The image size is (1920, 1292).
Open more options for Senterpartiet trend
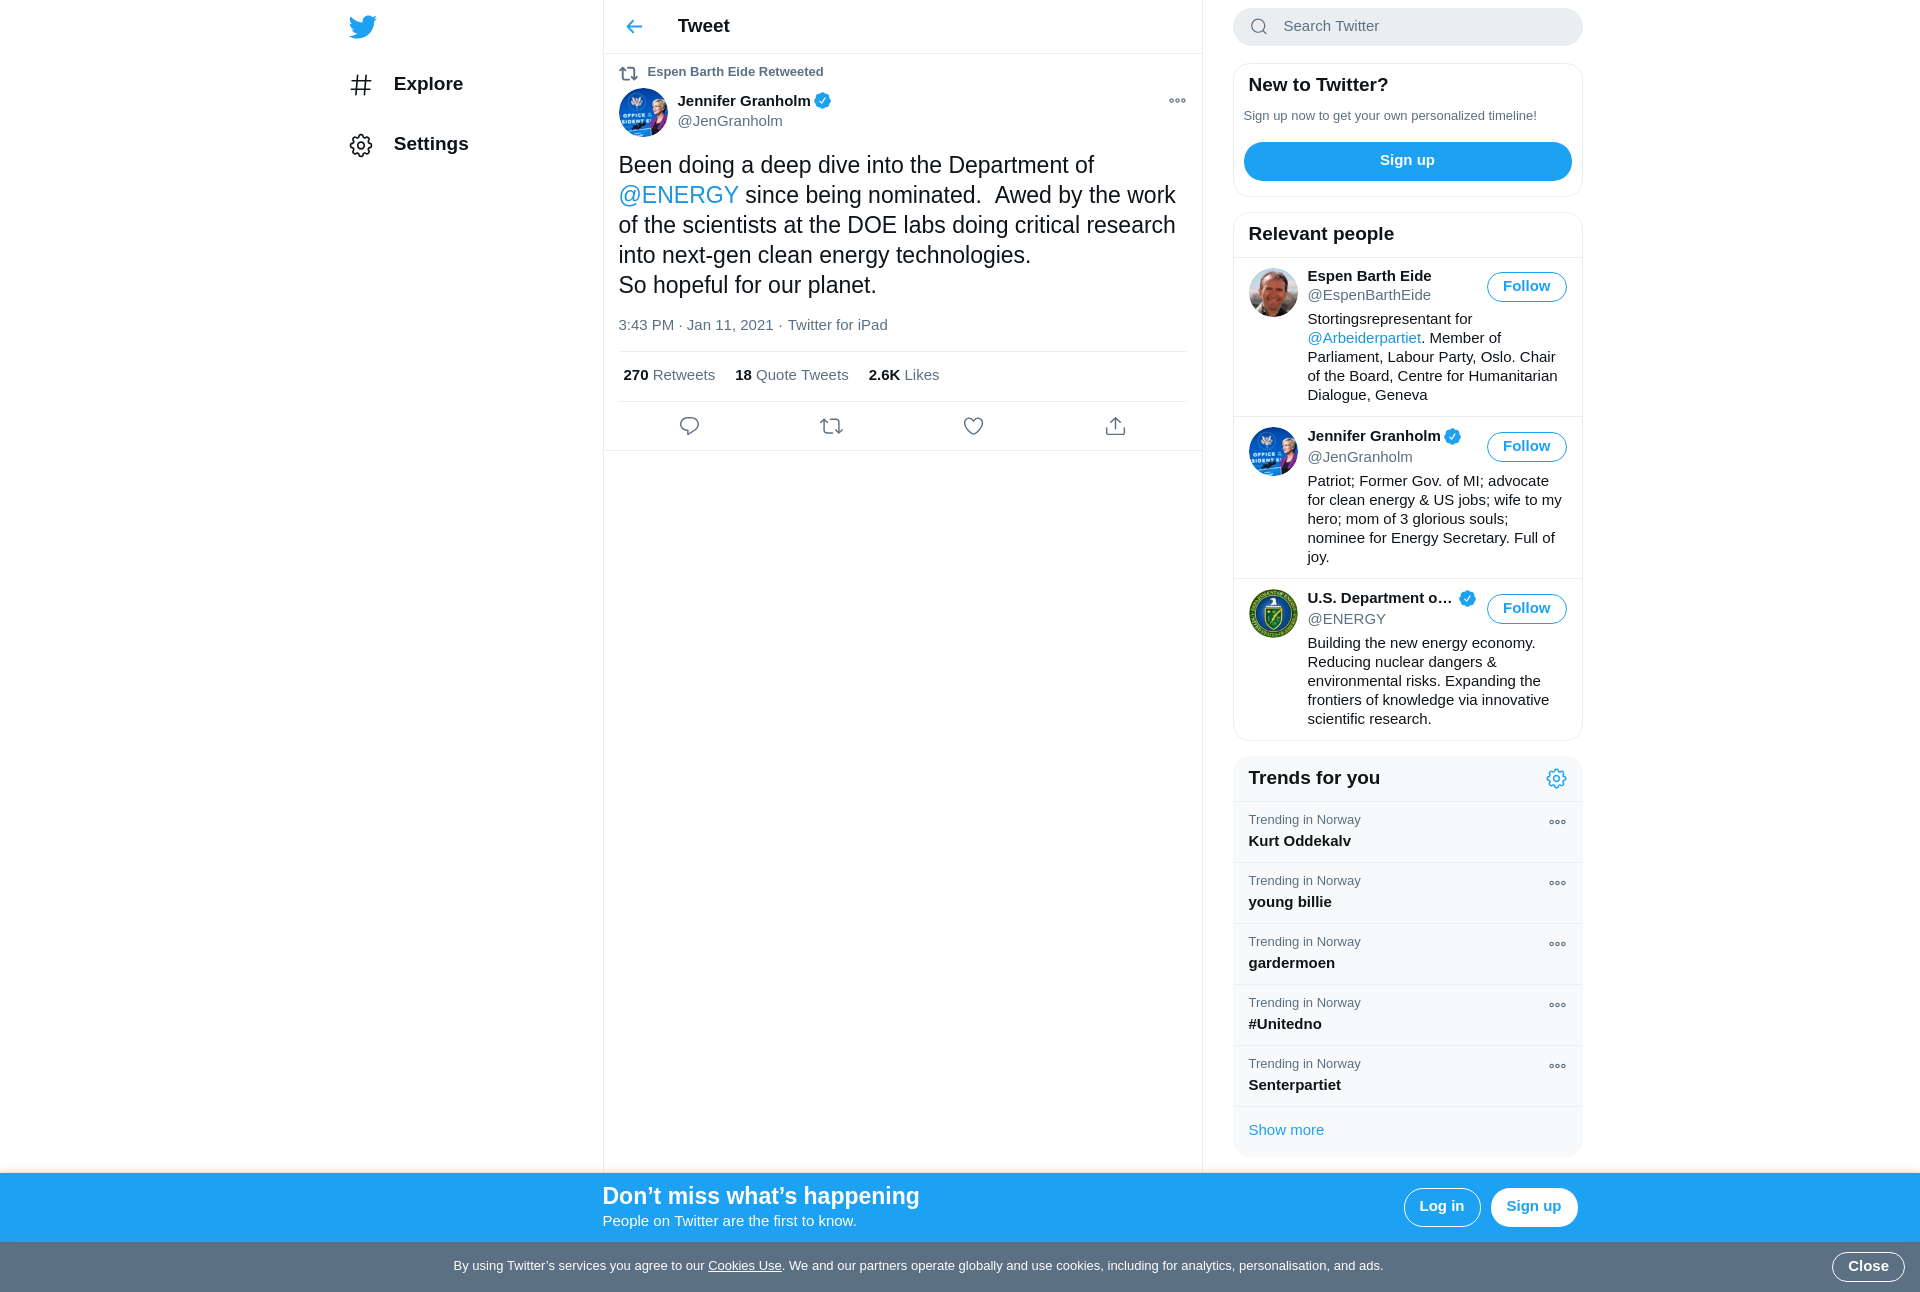(x=1557, y=1066)
